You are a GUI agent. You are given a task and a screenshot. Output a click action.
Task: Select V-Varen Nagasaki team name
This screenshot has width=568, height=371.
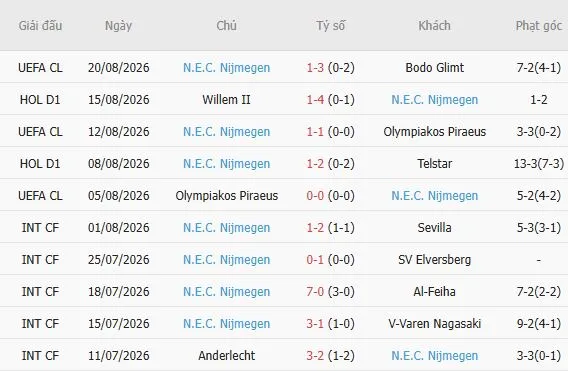pos(435,324)
